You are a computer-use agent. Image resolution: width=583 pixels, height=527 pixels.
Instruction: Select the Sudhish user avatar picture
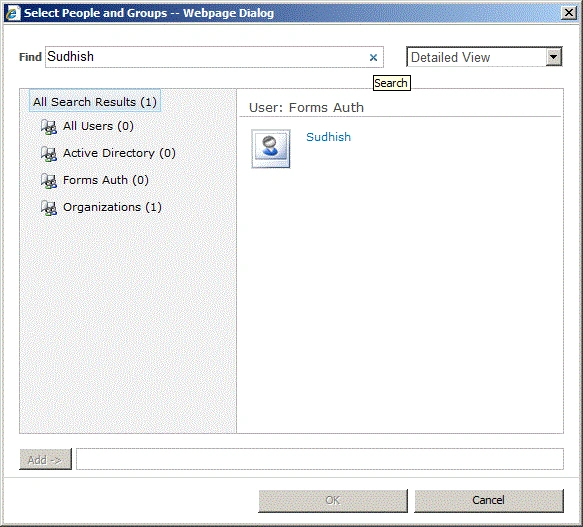[271, 149]
